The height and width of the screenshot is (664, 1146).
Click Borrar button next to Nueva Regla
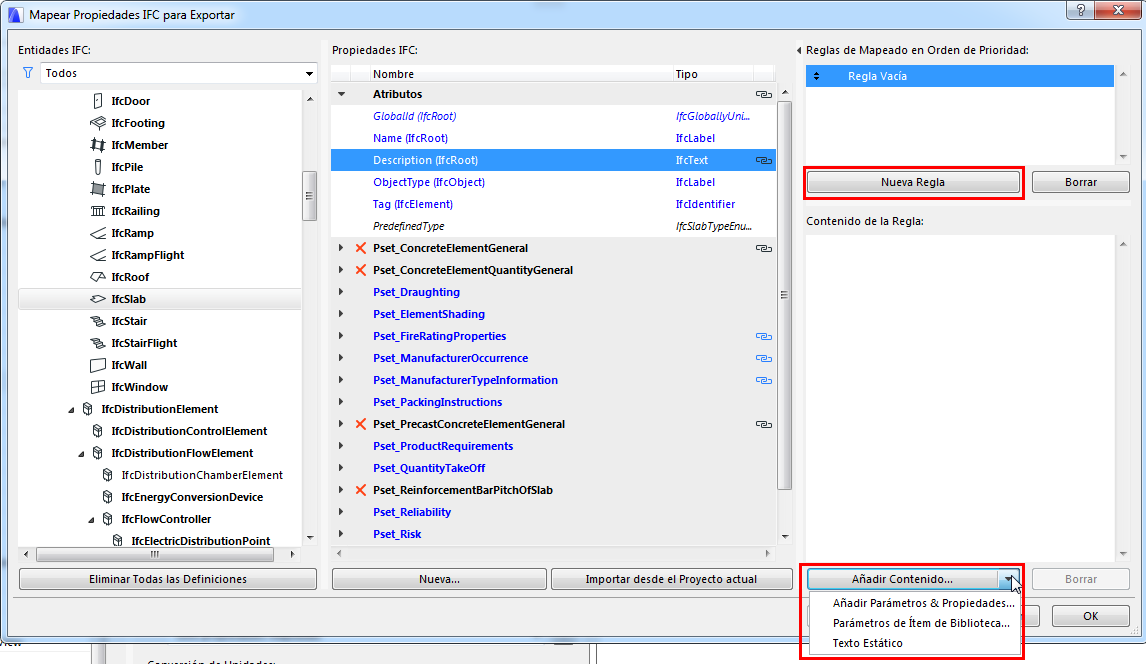coord(1080,182)
